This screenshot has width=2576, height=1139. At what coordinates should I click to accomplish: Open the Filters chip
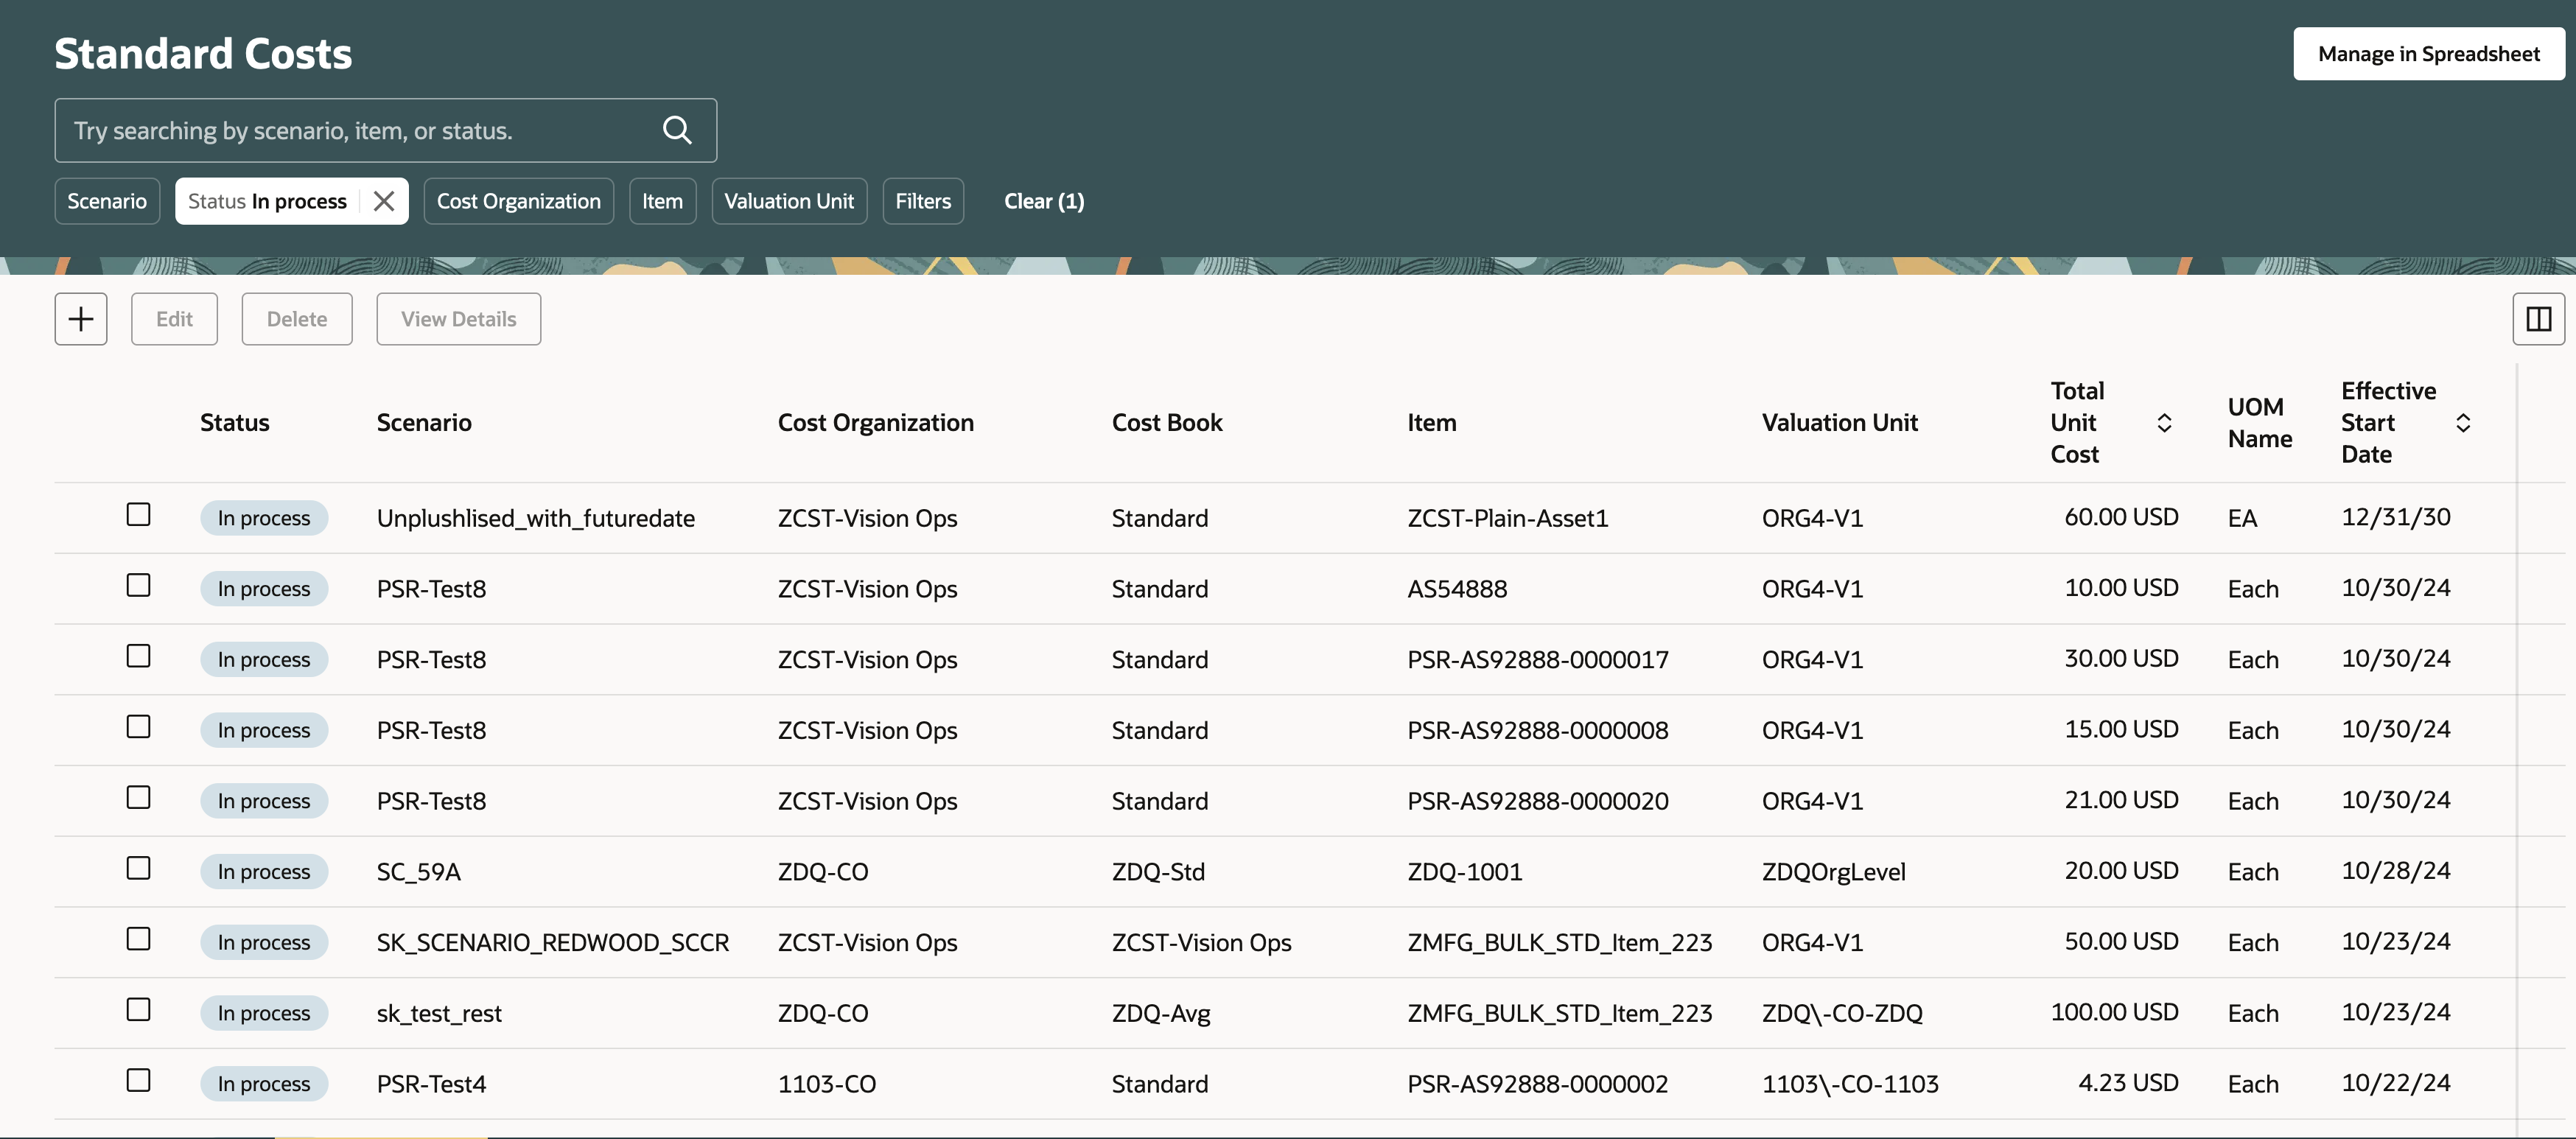tap(922, 201)
